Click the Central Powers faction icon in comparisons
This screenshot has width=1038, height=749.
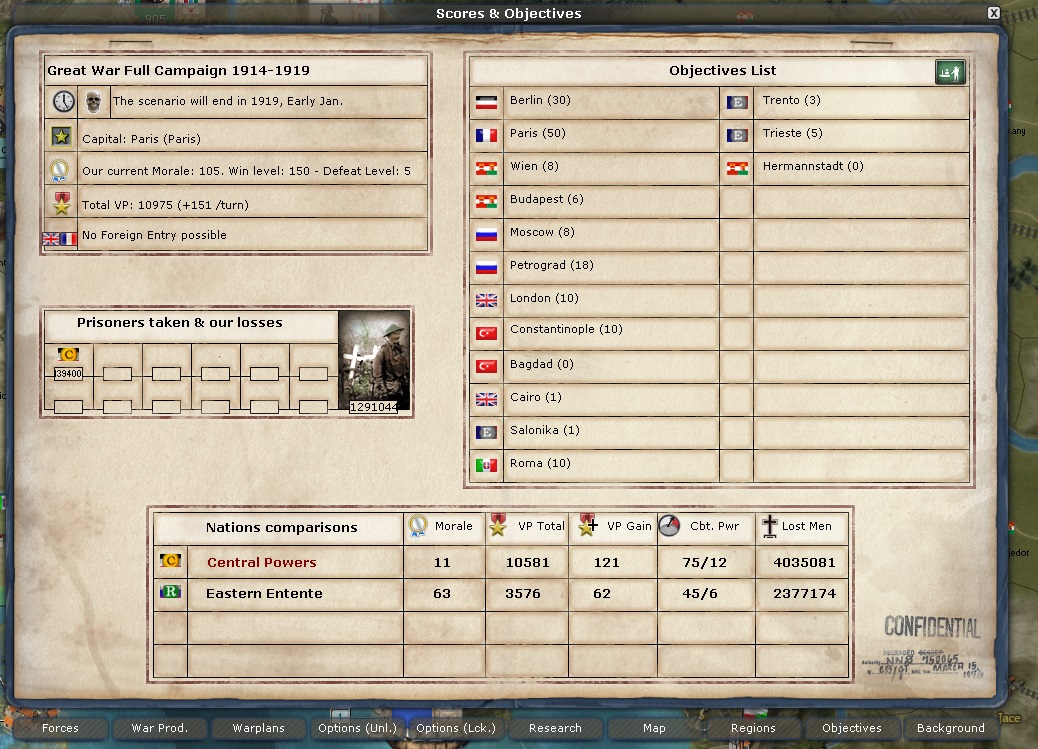tap(170, 562)
